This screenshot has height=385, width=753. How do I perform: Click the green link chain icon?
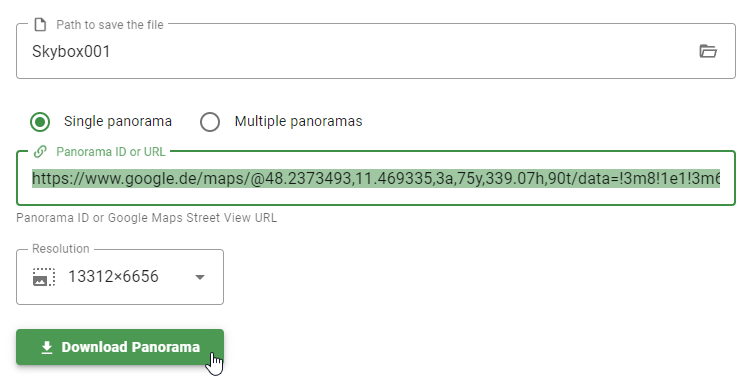click(40, 152)
